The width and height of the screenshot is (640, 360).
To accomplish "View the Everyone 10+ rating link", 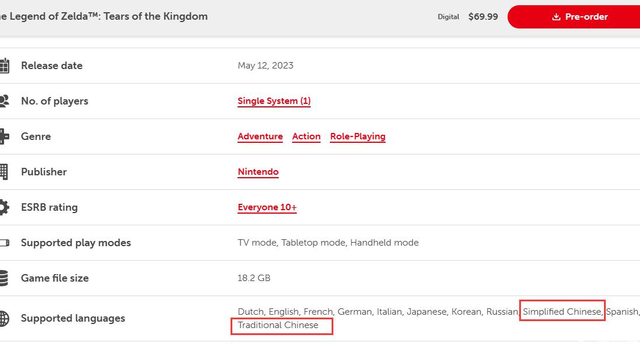I will pos(267,207).
